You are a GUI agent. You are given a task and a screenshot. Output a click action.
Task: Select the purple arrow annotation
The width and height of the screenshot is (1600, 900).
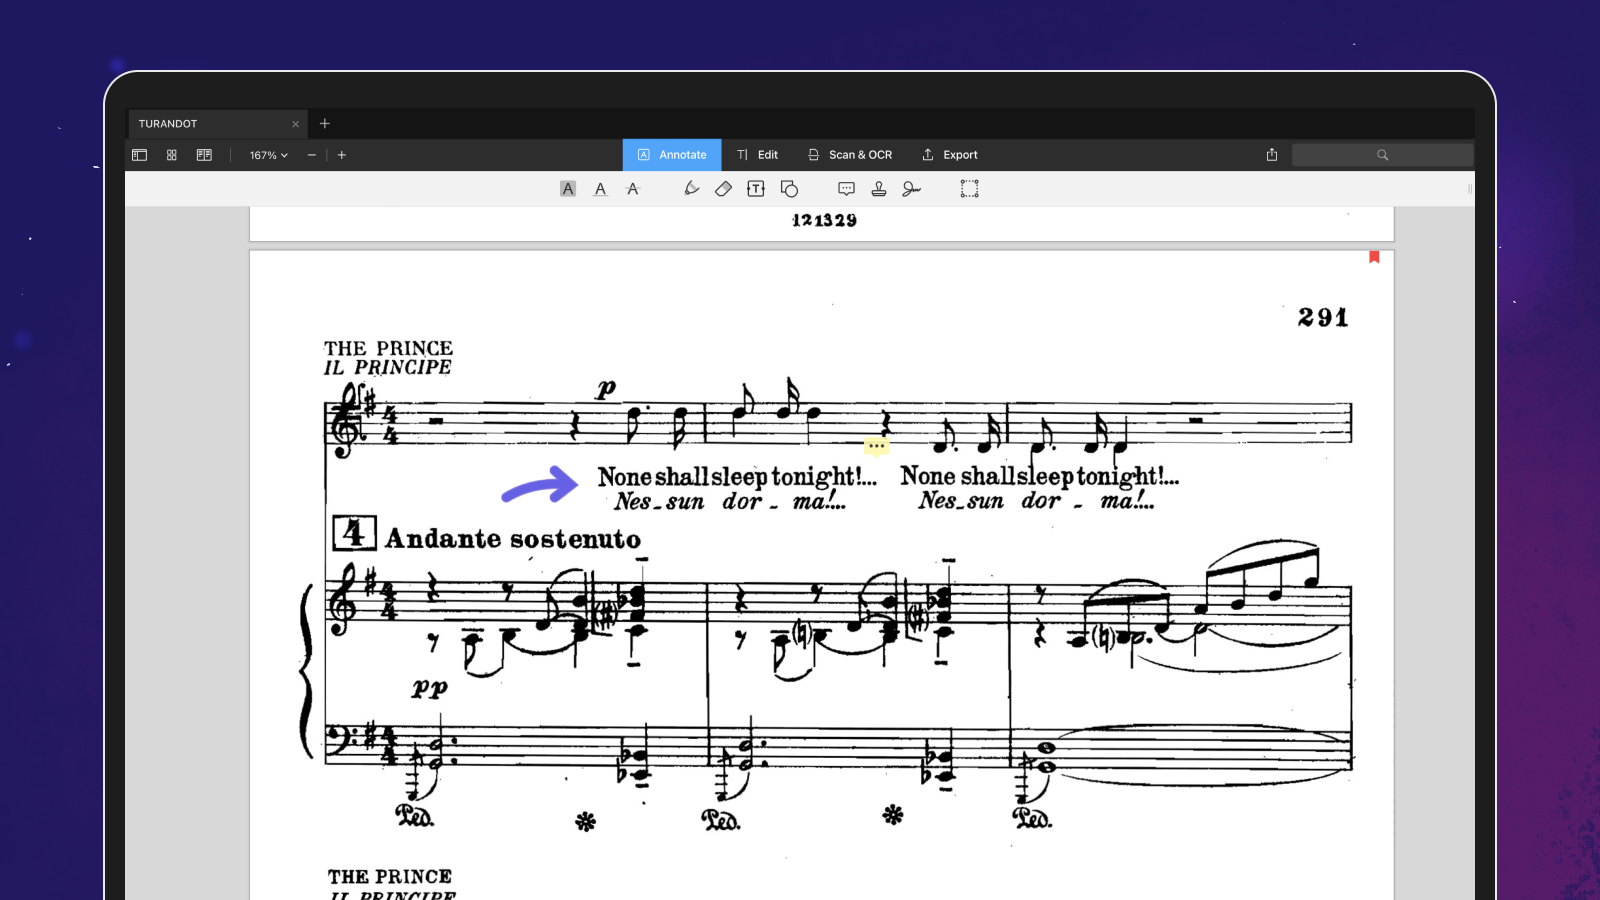click(540, 486)
